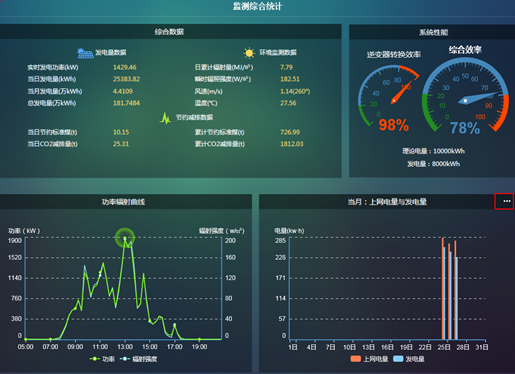This screenshot has height=374, width=515.
Task: Select the 综合数据 panel header
Action: click(170, 32)
